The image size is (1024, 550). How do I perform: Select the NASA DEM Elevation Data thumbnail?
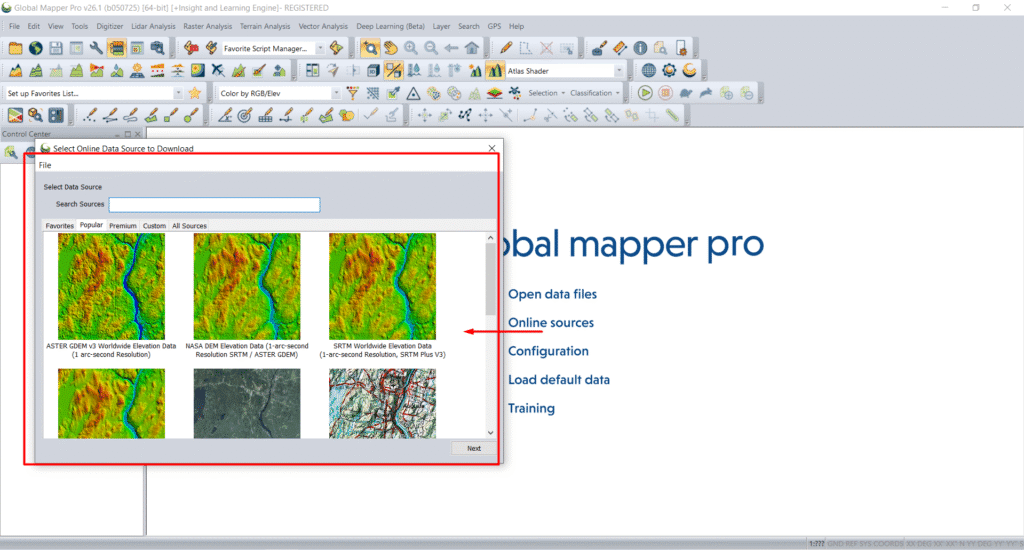click(247, 286)
